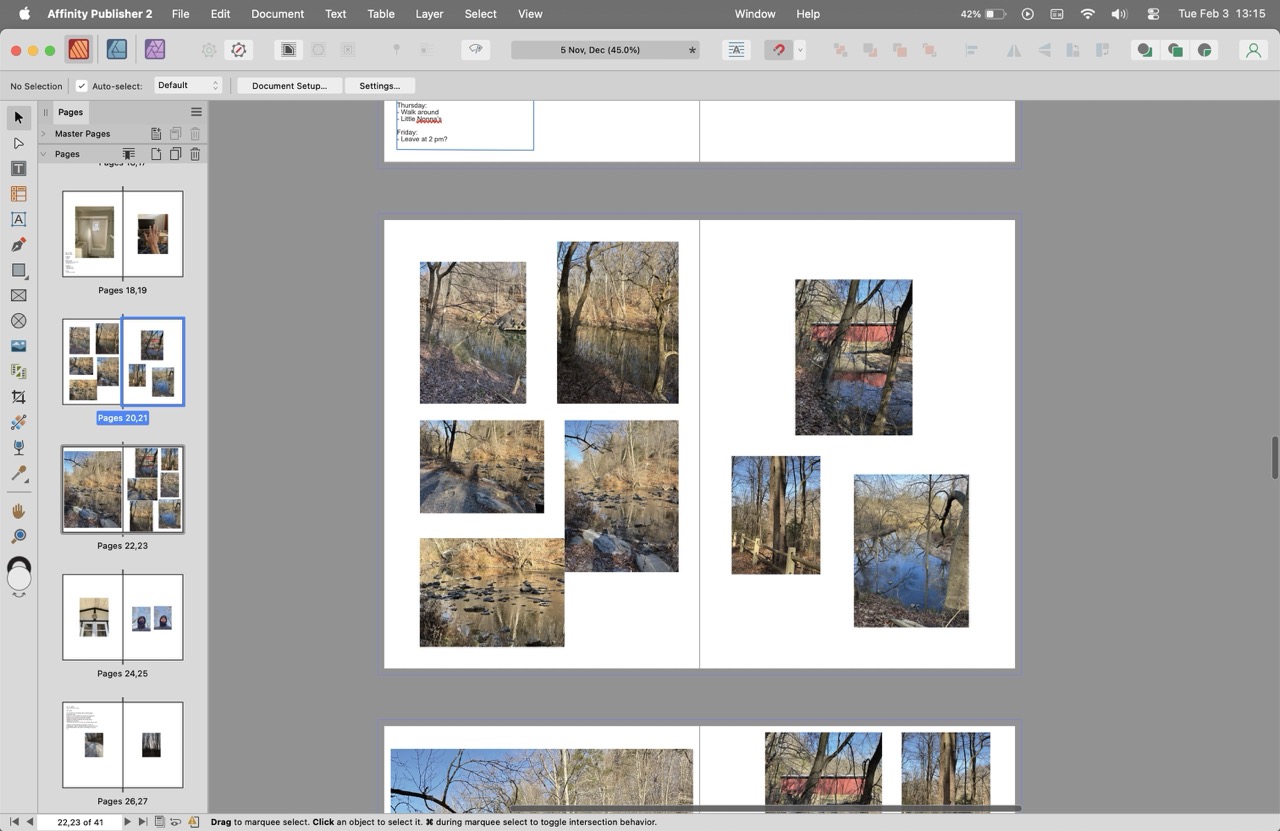Click the horizontal scrollbar at bottom
This screenshot has width=1280, height=831.
pyautogui.click(x=765, y=808)
